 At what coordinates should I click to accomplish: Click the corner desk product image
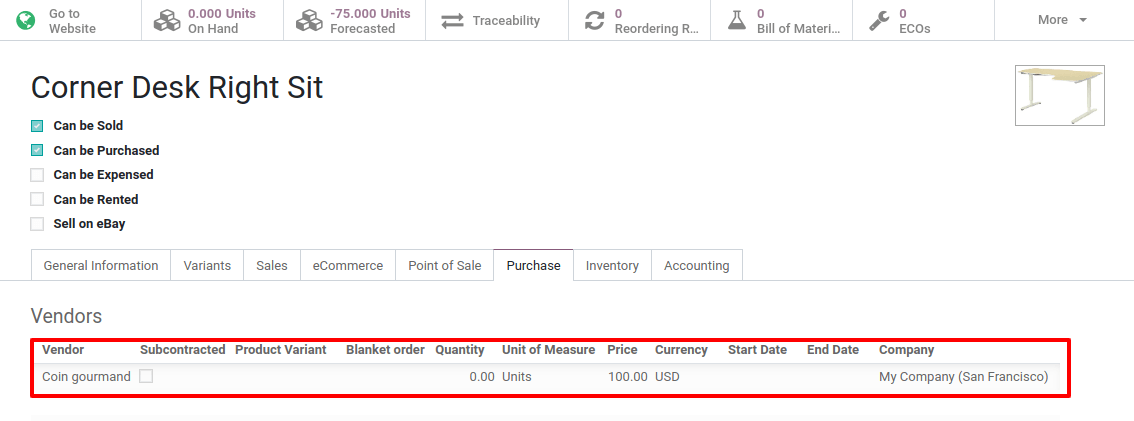click(x=1059, y=96)
